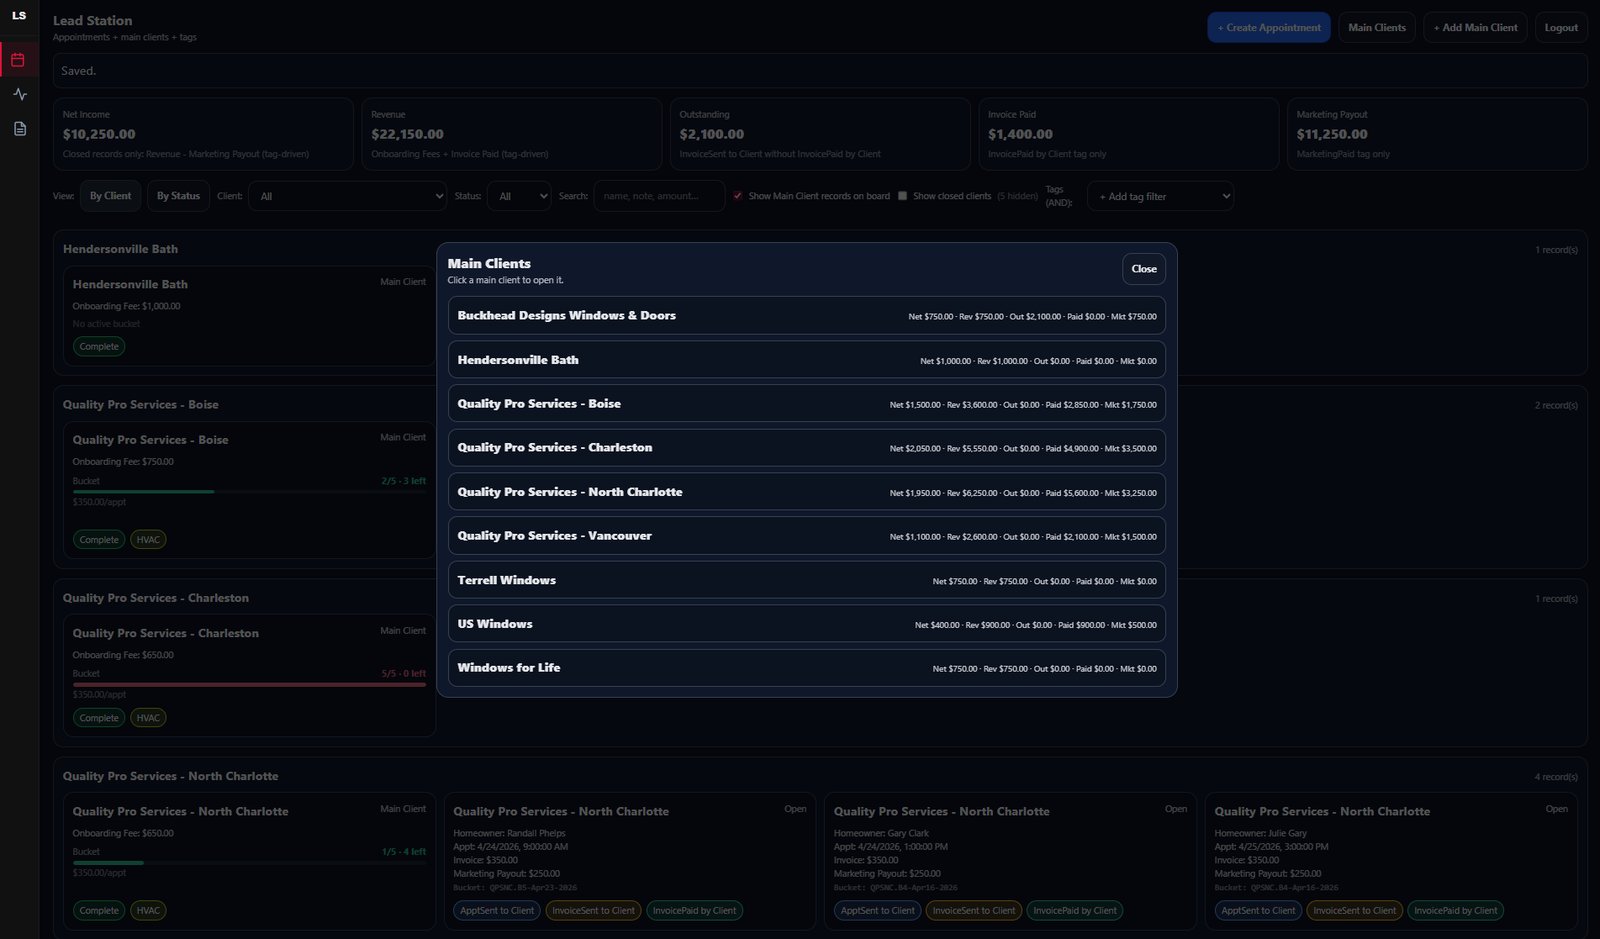This screenshot has width=1600, height=939.
Task: Log out using the Logout button
Action: [1561, 28]
